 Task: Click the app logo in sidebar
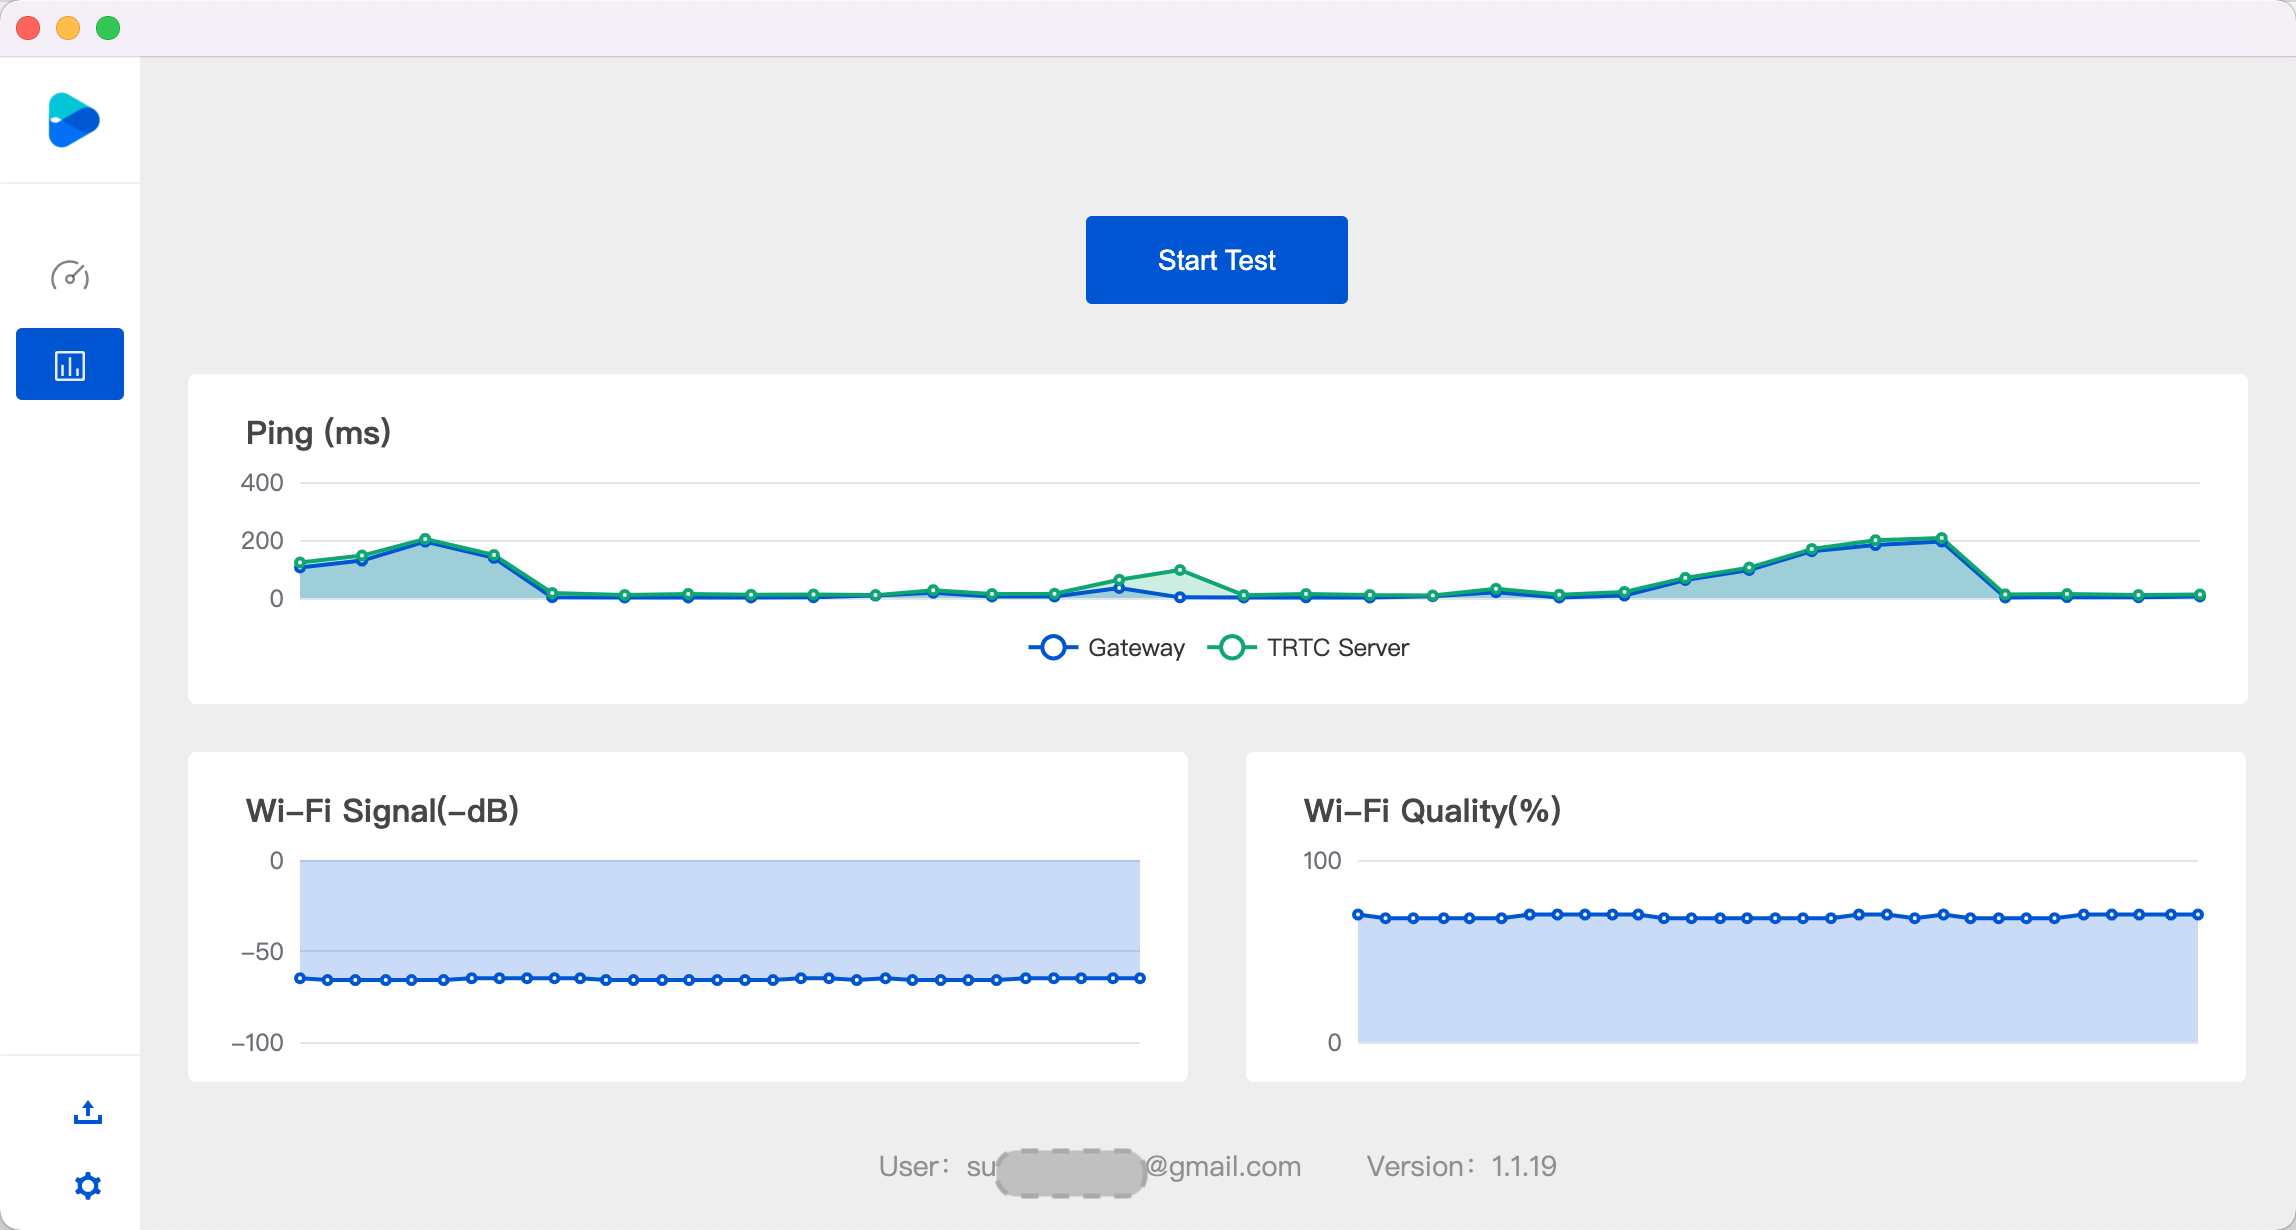coord(73,120)
